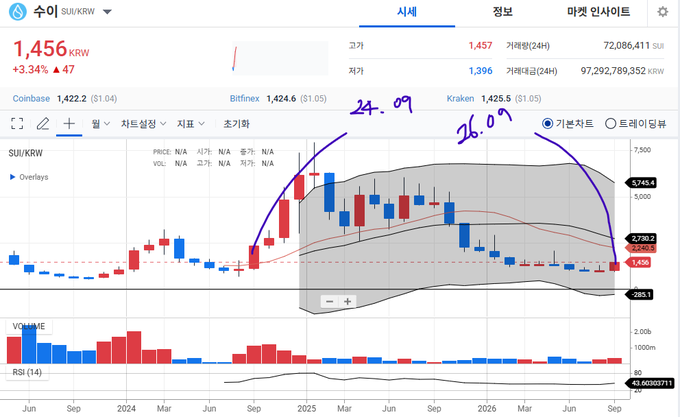
Task: Open the 차트설정 dropdown
Action: point(144,124)
